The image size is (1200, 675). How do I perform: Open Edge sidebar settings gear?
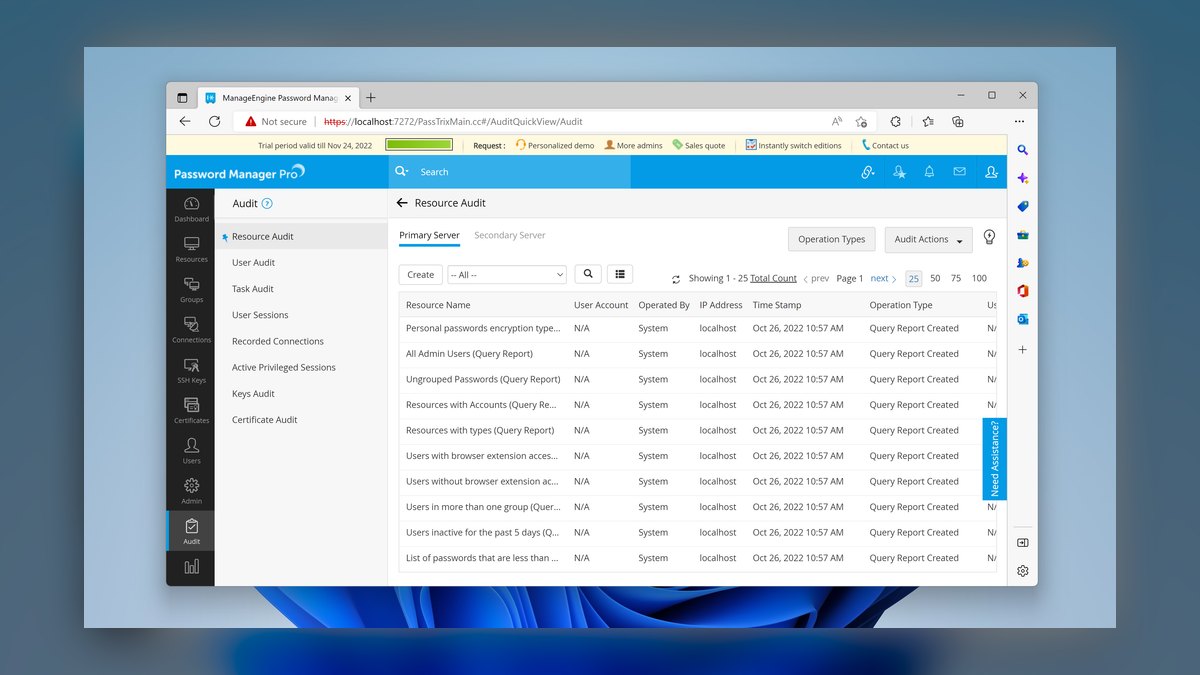(1022, 571)
